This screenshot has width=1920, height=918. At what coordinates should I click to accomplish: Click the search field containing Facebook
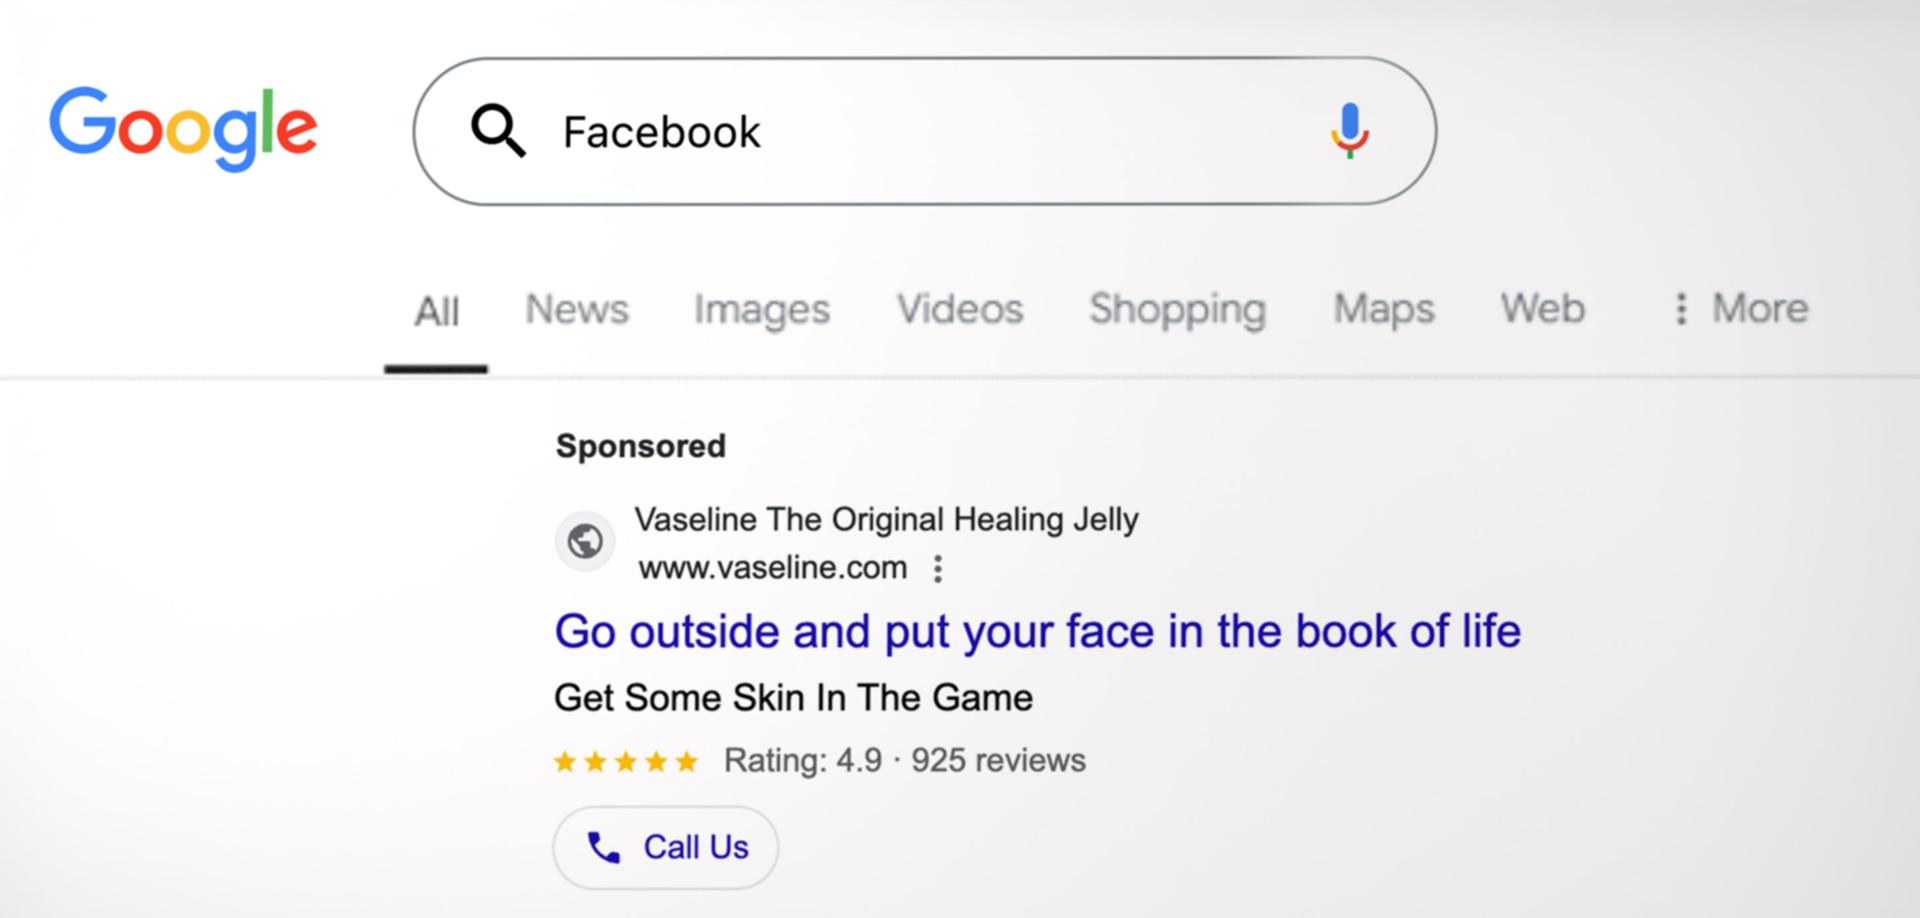point(925,131)
